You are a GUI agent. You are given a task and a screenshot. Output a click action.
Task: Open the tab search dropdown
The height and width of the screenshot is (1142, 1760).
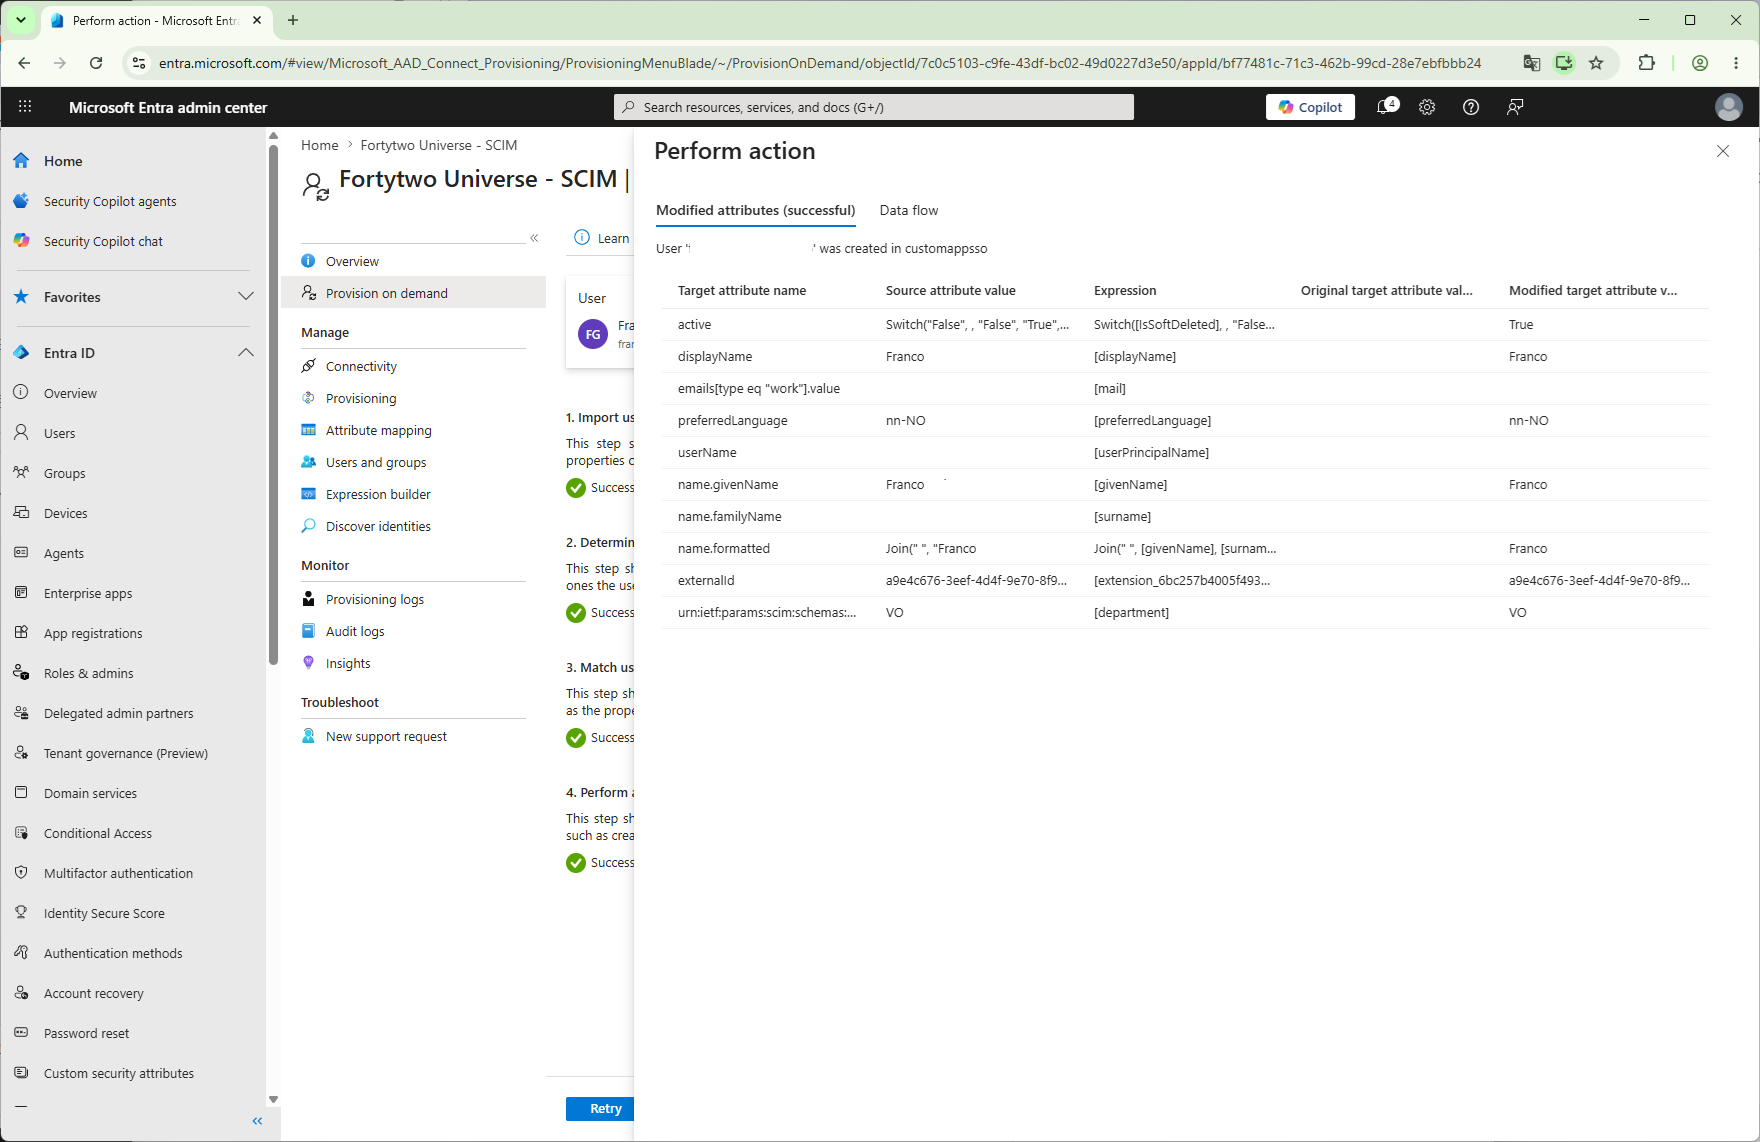click(20, 20)
